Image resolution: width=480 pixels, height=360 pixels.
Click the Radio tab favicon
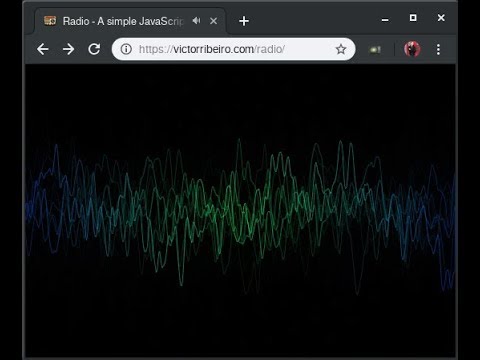pos(50,21)
